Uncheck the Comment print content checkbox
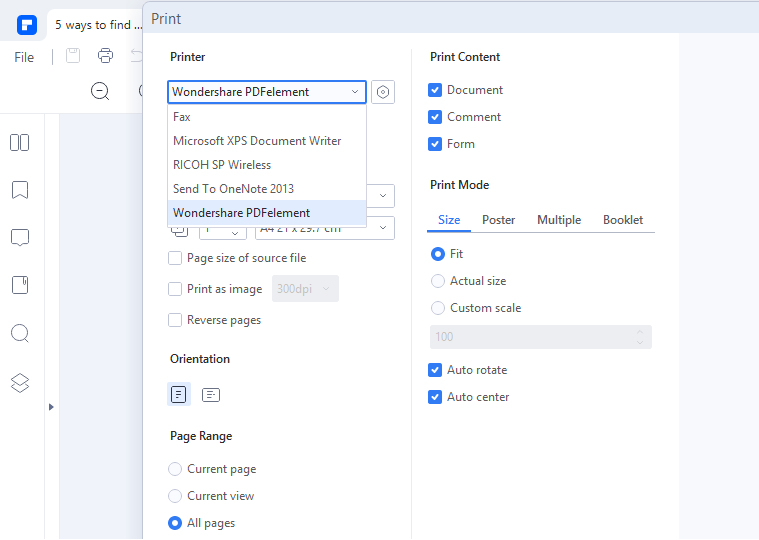Image resolution: width=759 pixels, height=540 pixels. point(435,117)
